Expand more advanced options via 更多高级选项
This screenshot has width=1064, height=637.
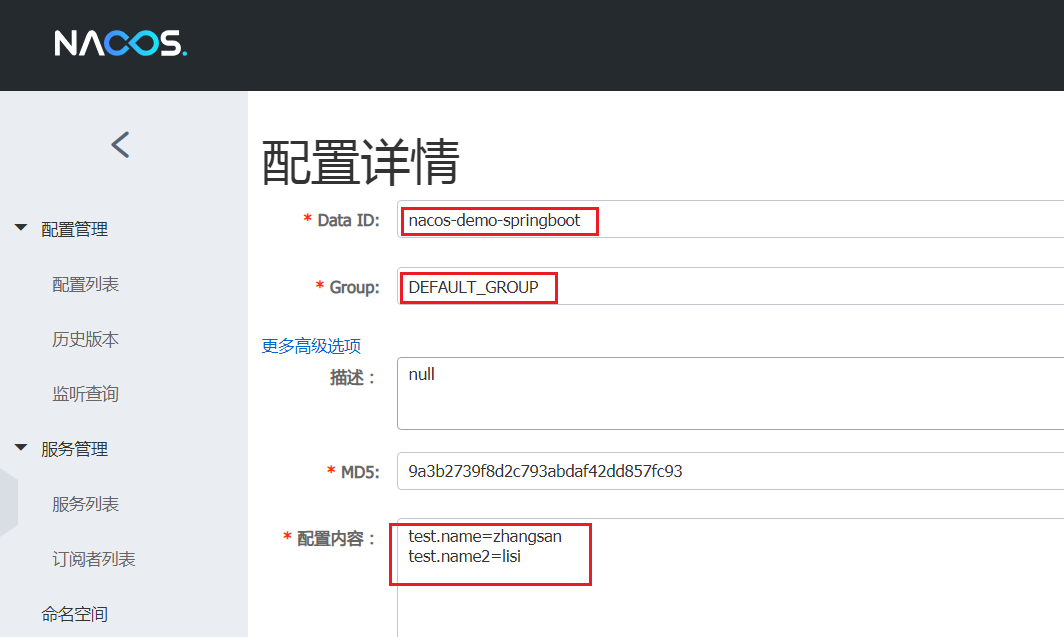(x=311, y=345)
